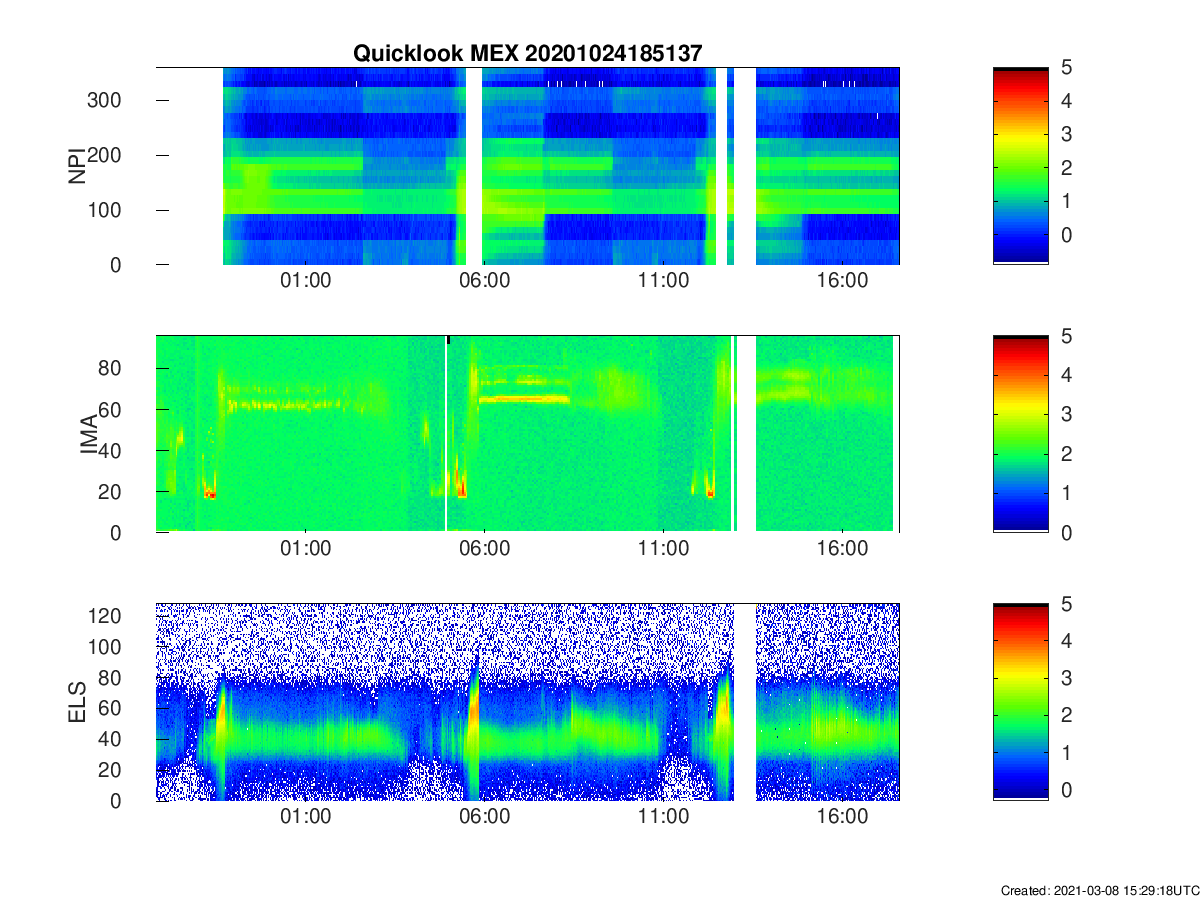Viewport: 1200px width, 900px height.
Task: Click the 16:00 label under ELS plot
Action: tap(842, 818)
